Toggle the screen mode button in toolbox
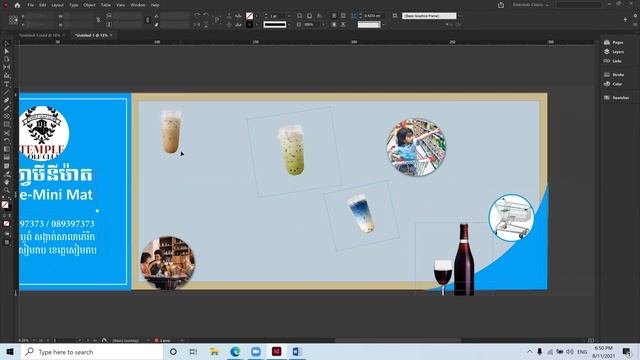 coord(7,242)
